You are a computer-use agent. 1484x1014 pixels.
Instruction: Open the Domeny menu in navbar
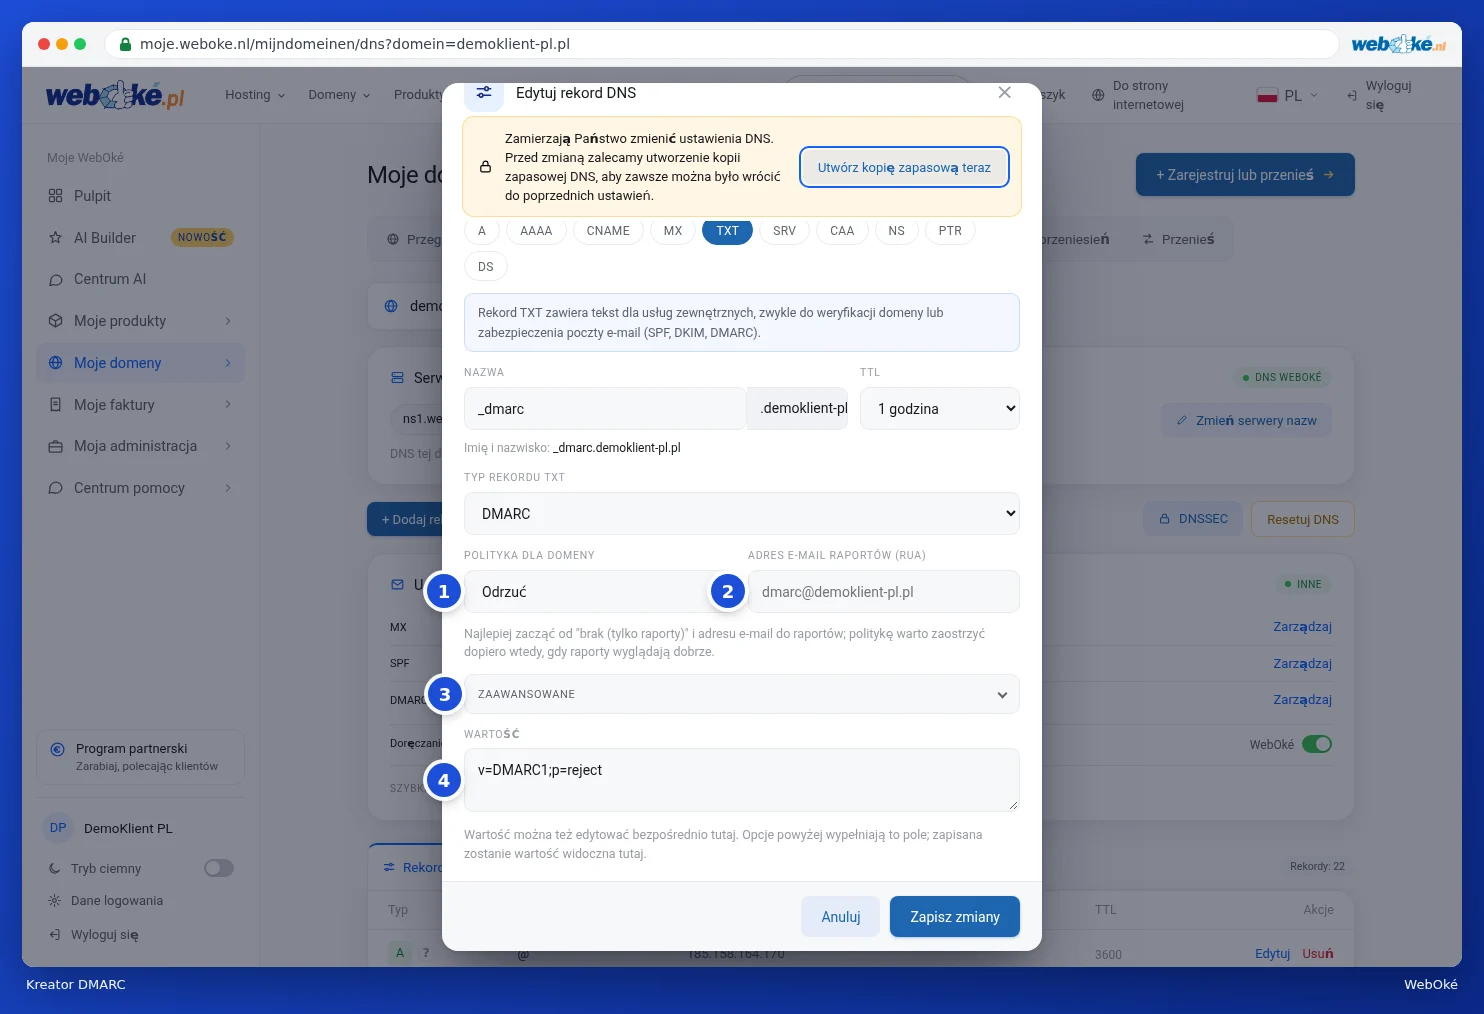point(339,95)
